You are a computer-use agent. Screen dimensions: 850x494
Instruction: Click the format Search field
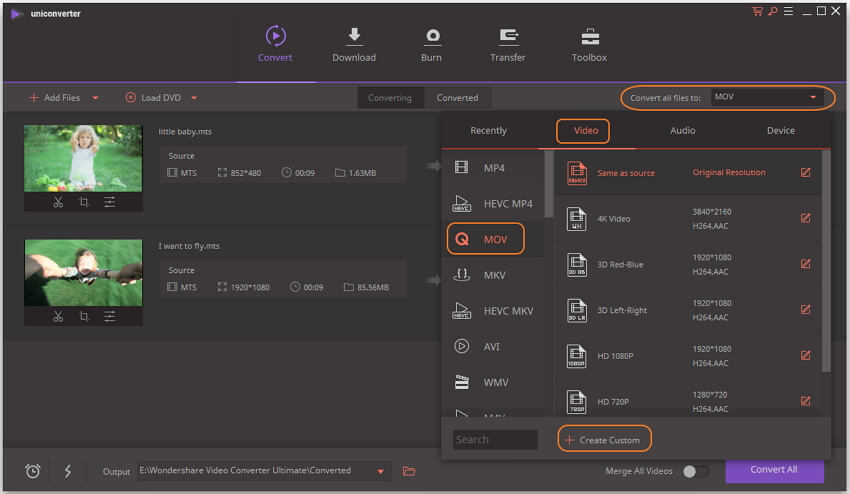(495, 440)
